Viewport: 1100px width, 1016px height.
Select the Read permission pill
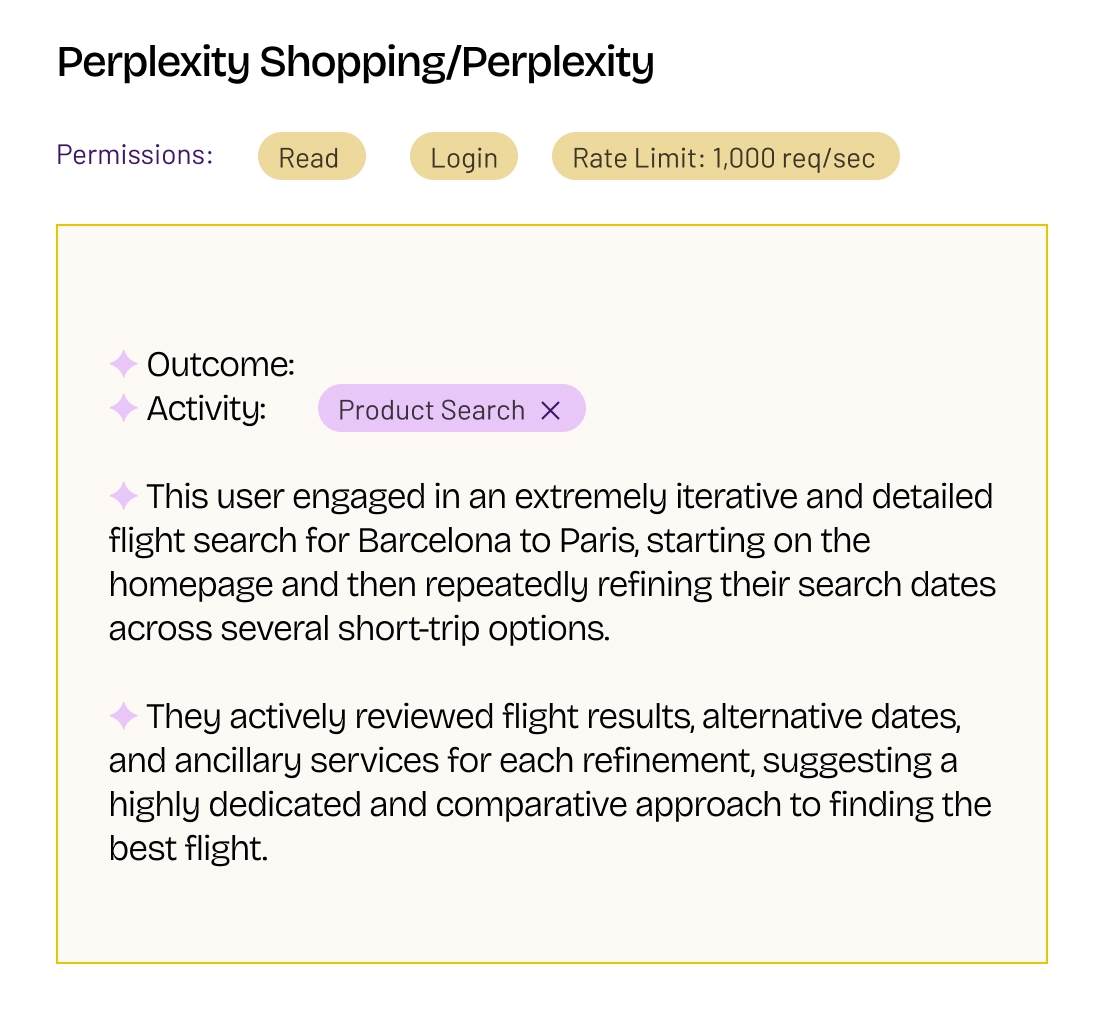click(x=309, y=158)
